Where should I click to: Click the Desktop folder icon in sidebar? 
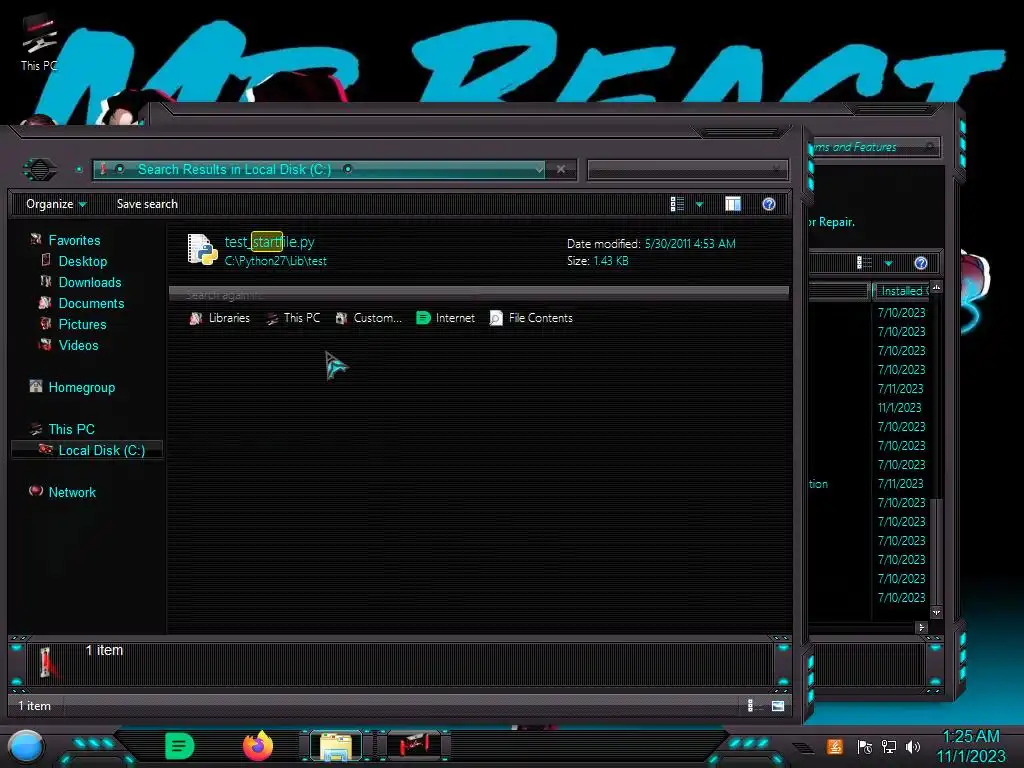pyautogui.click(x=46, y=260)
